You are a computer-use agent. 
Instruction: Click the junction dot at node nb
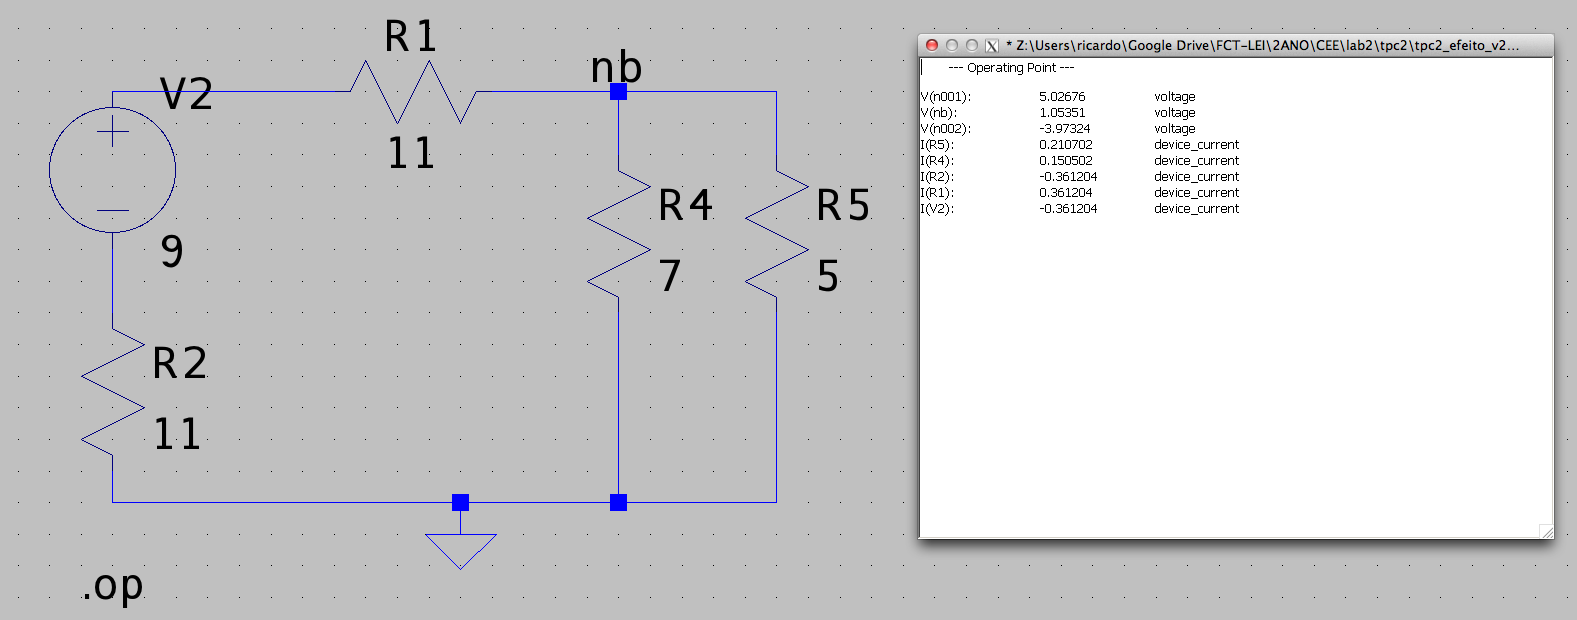(x=618, y=92)
